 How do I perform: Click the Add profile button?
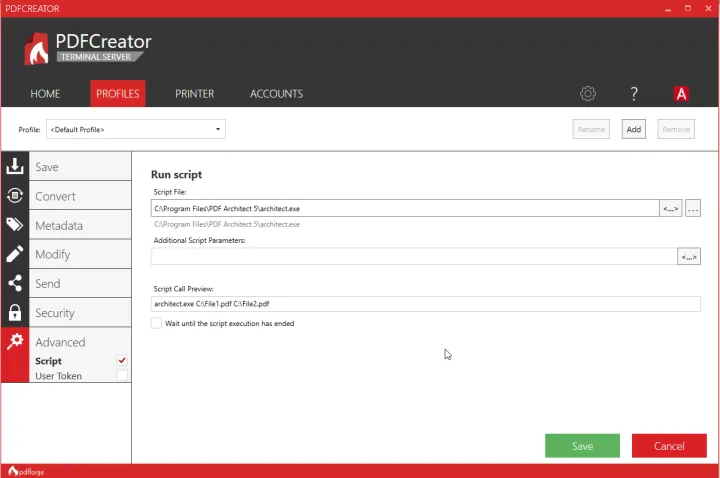(633, 129)
